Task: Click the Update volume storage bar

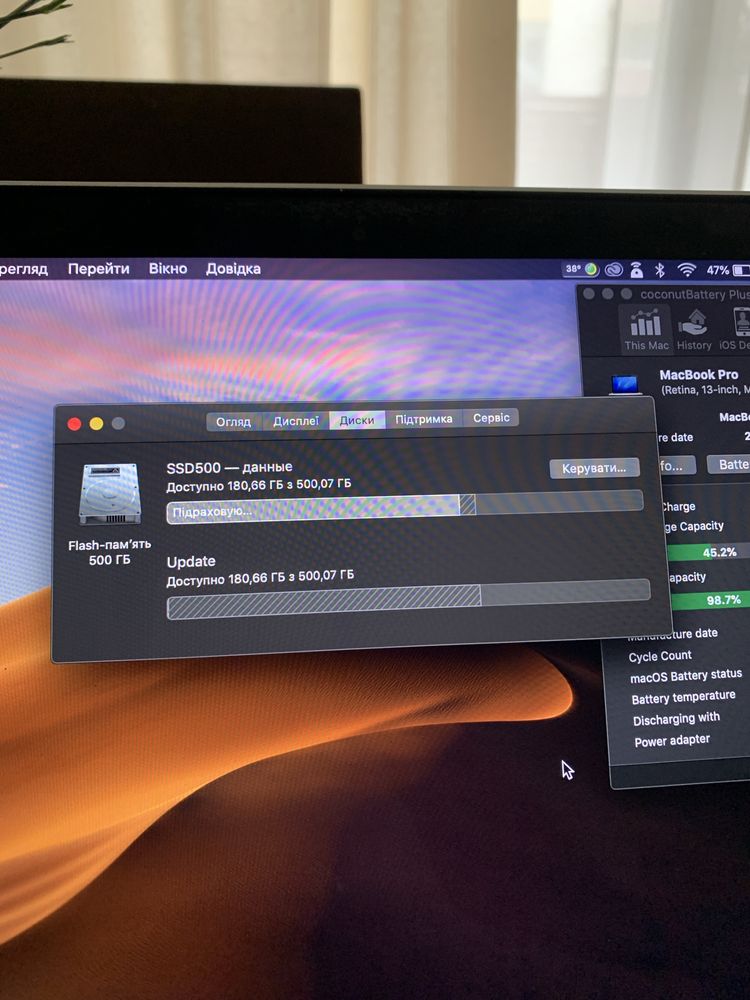Action: pyautogui.click(x=408, y=598)
